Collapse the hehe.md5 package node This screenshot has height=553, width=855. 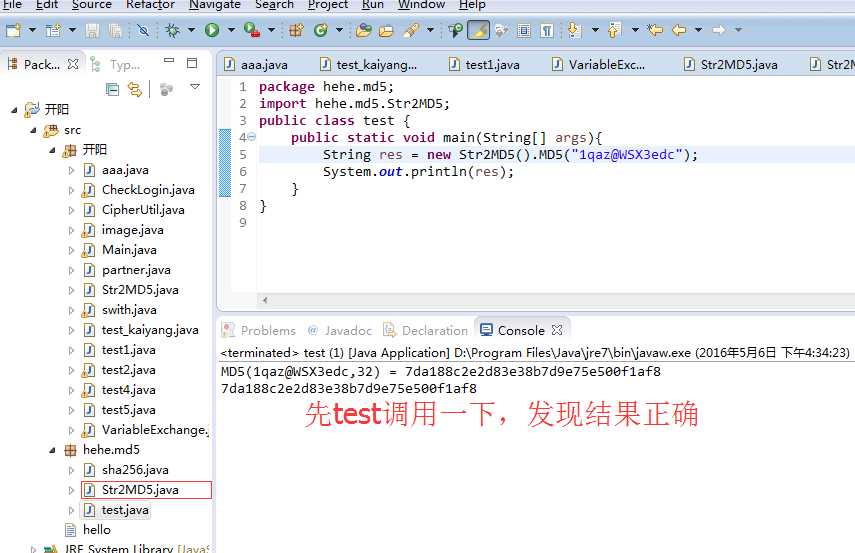(x=52, y=450)
